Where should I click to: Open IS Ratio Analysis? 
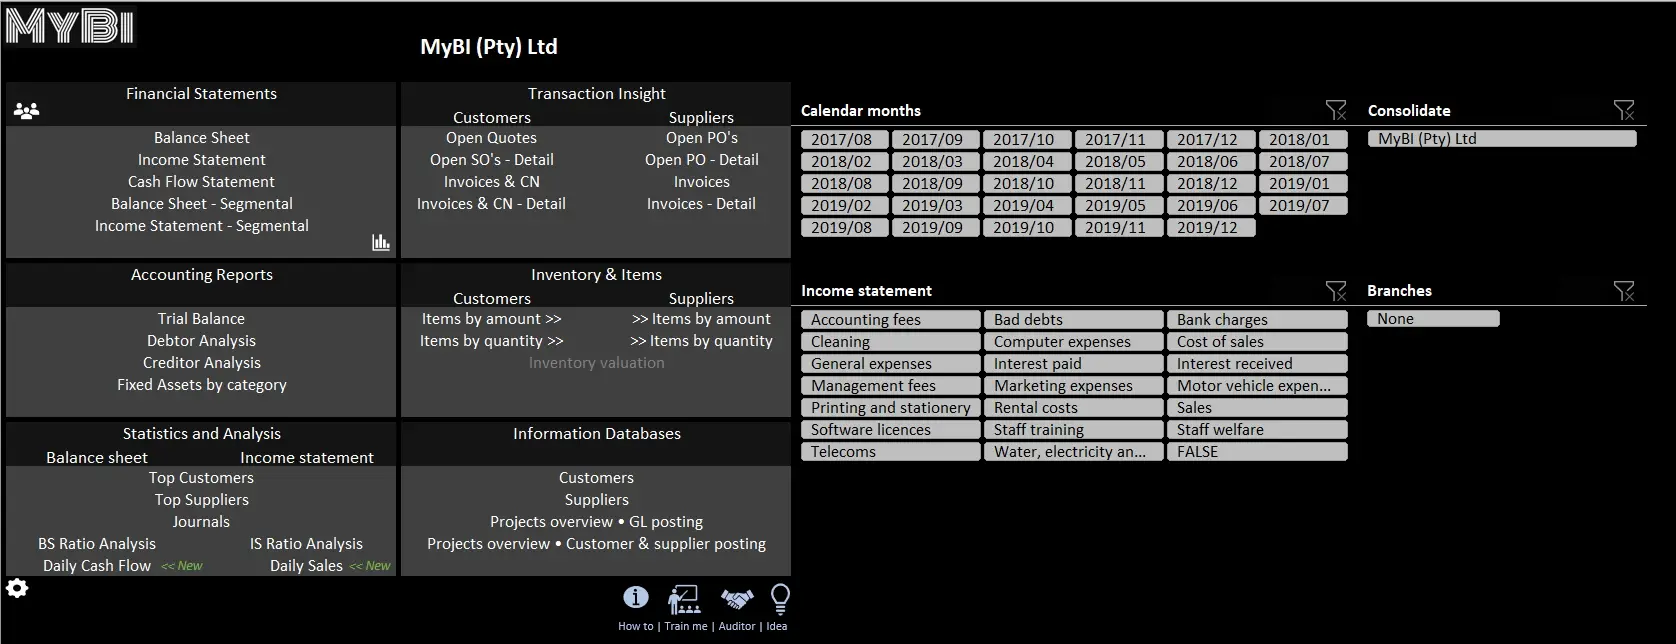[x=307, y=544]
